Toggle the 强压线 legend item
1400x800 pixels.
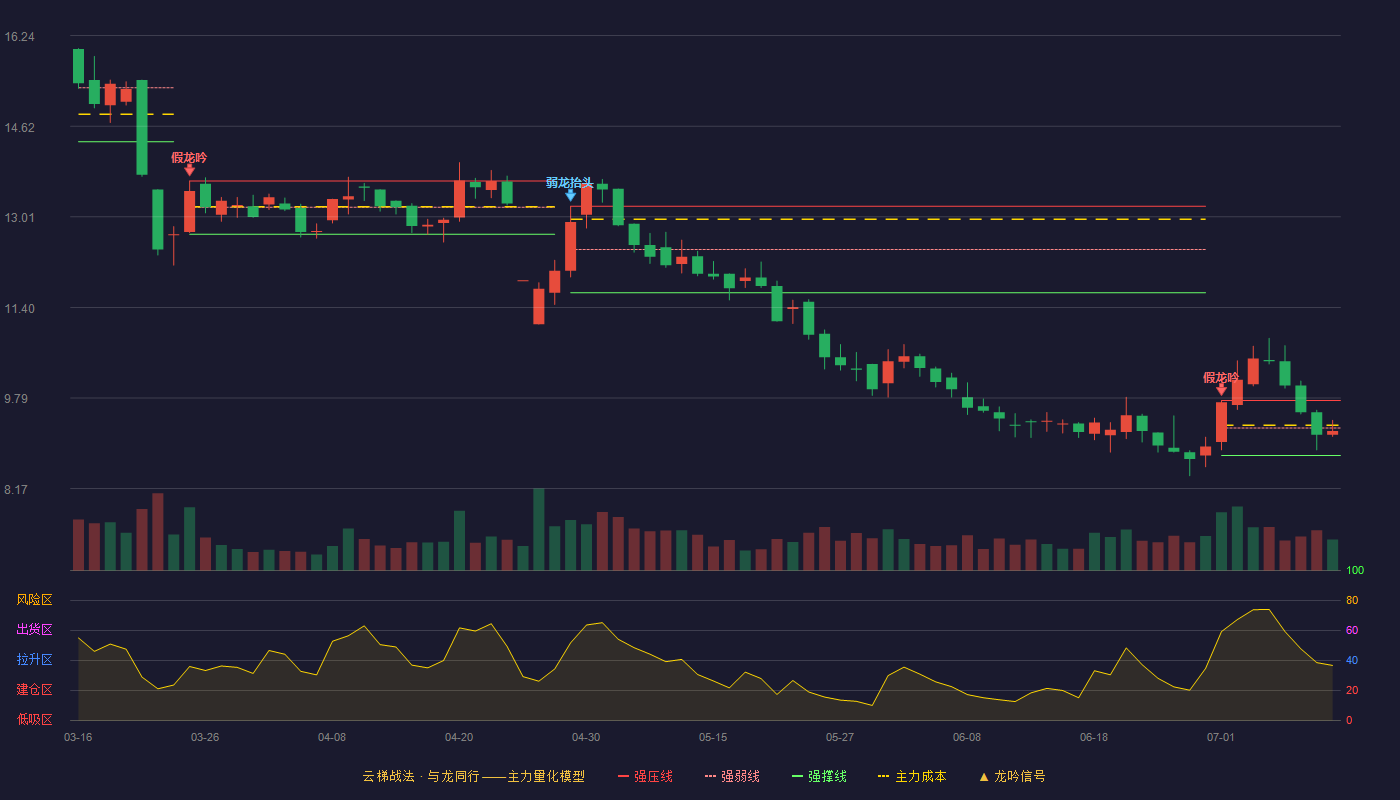point(645,776)
